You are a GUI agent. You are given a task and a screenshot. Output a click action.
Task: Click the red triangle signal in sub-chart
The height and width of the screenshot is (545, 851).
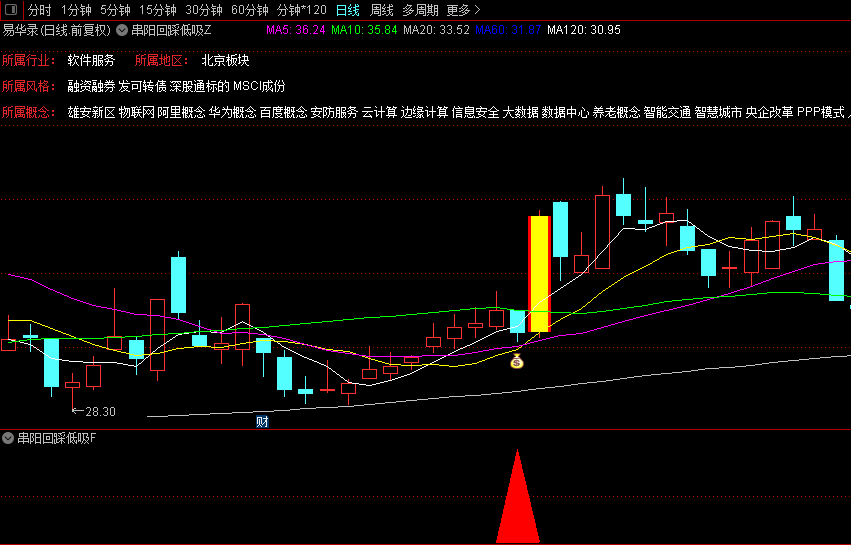point(518,496)
